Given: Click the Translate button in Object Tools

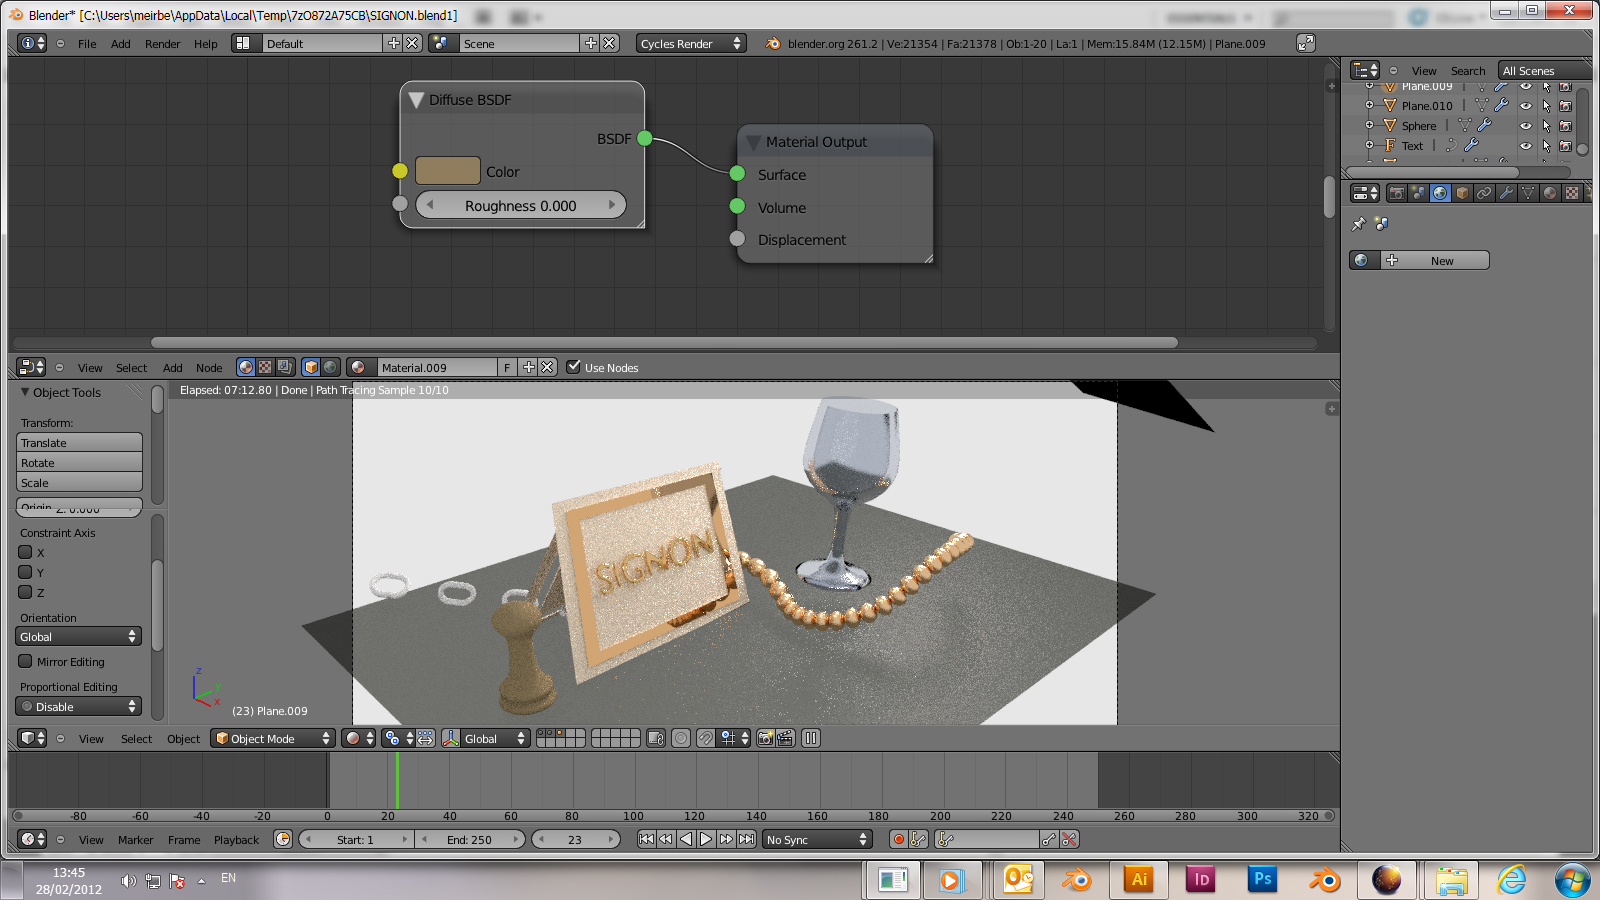Looking at the screenshot, I should click(x=79, y=443).
